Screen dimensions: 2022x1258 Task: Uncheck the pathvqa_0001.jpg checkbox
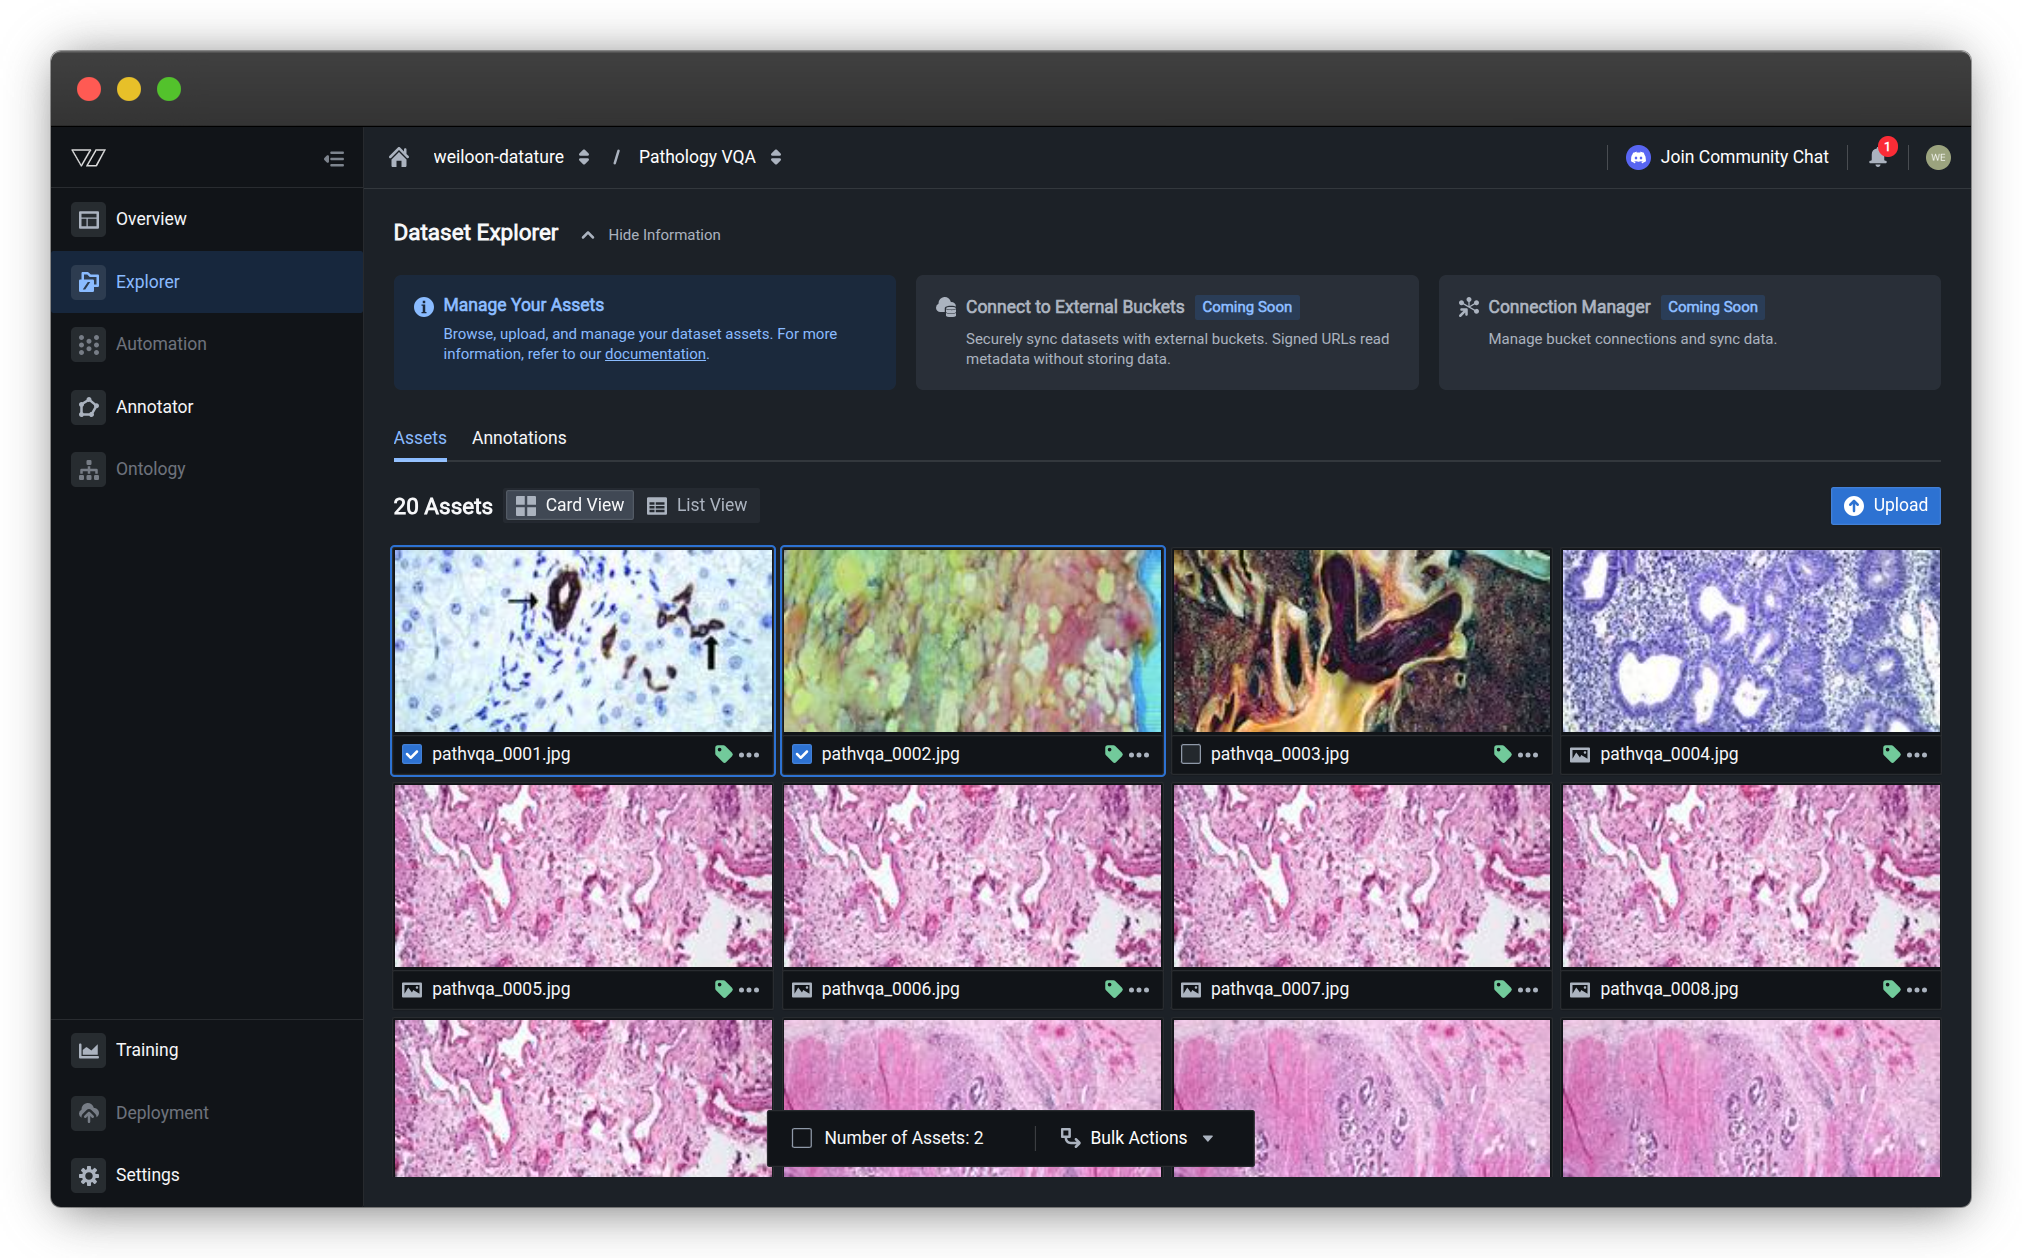pos(412,754)
